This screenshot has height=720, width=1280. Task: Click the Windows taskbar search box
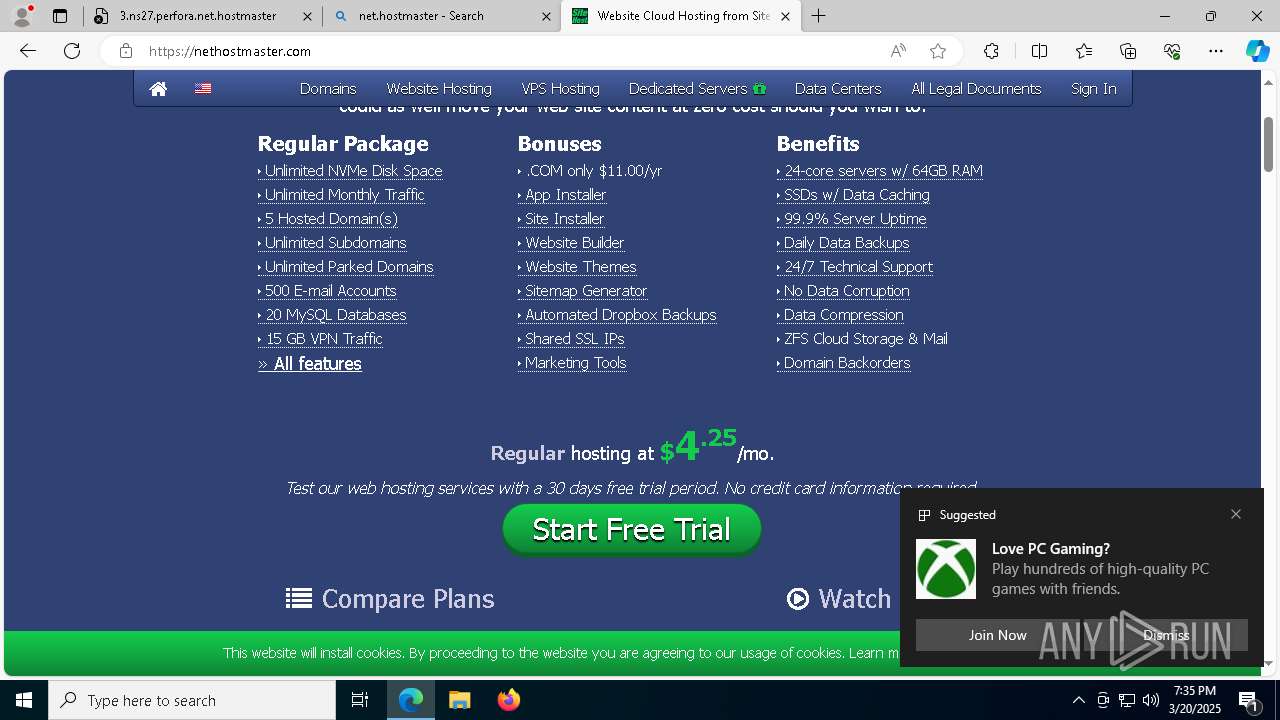pos(192,700)
